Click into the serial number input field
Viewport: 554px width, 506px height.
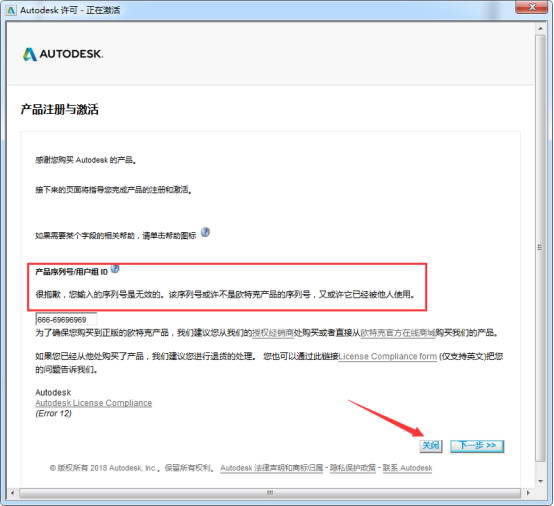click(66, 319)
